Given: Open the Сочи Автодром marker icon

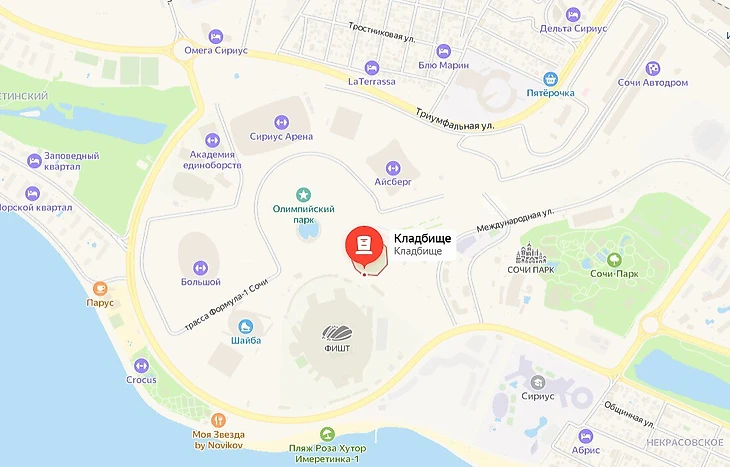Looking at the screenshot, I should (653, 68).
